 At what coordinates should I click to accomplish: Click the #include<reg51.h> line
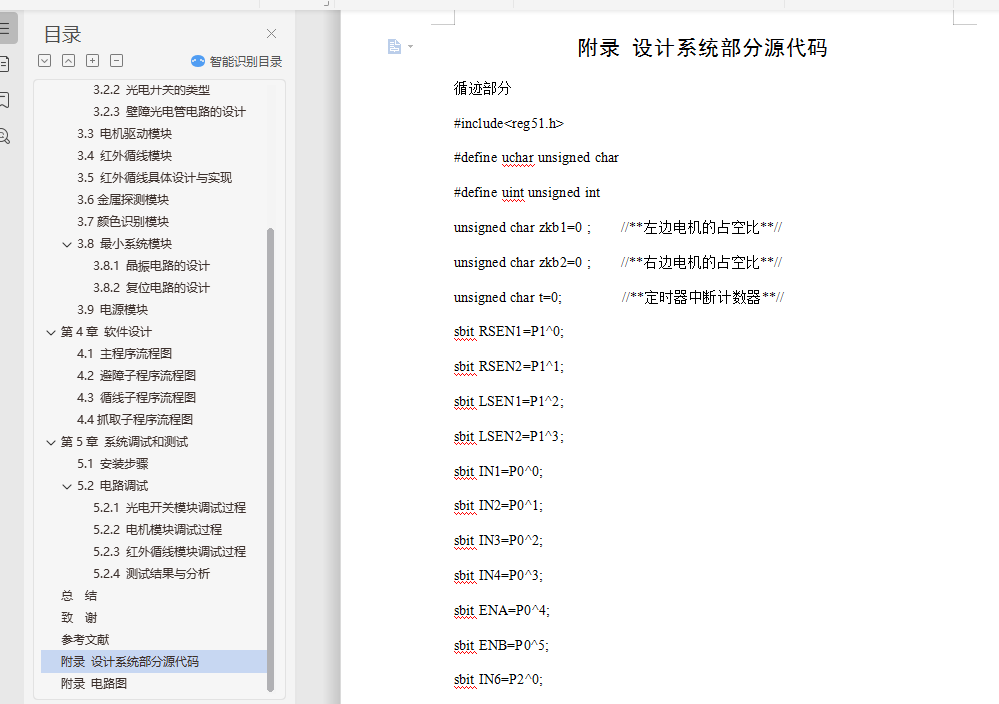tap(508, 124)
